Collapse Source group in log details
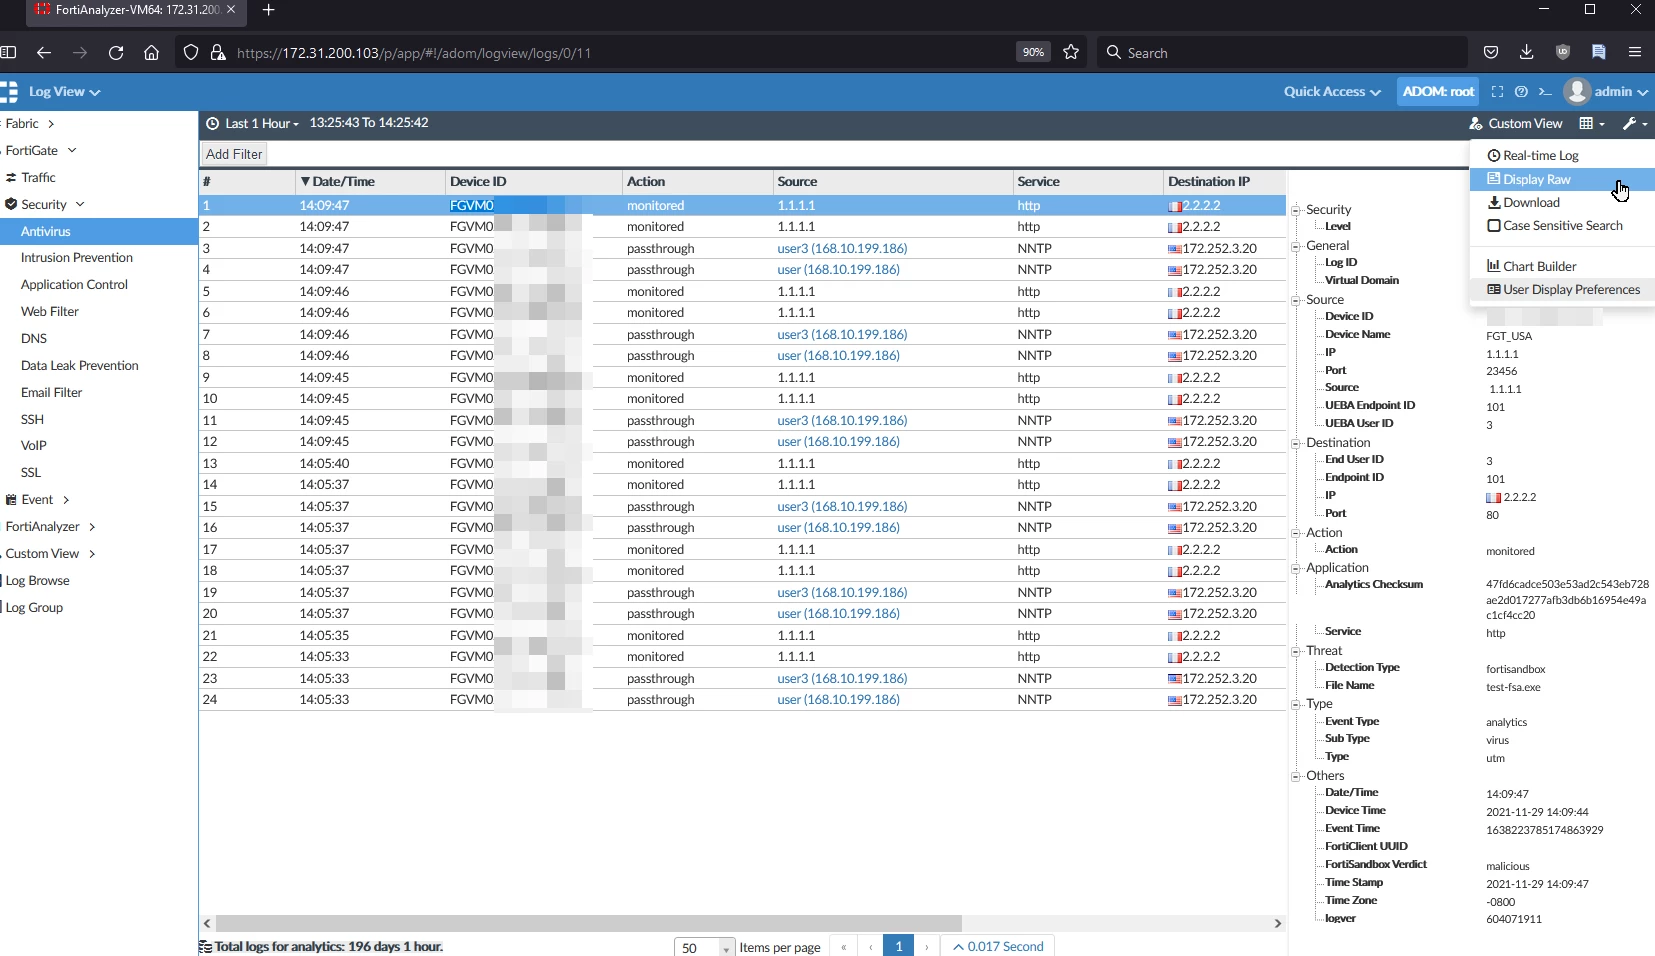Screen dimensions: 1655x956 [1296, 300]
